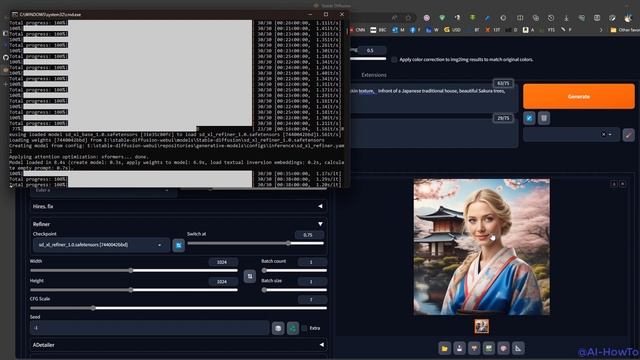Click the dice random seed icon
The width and height of the screenshot is (640, 360).
(x=278, y=328)
